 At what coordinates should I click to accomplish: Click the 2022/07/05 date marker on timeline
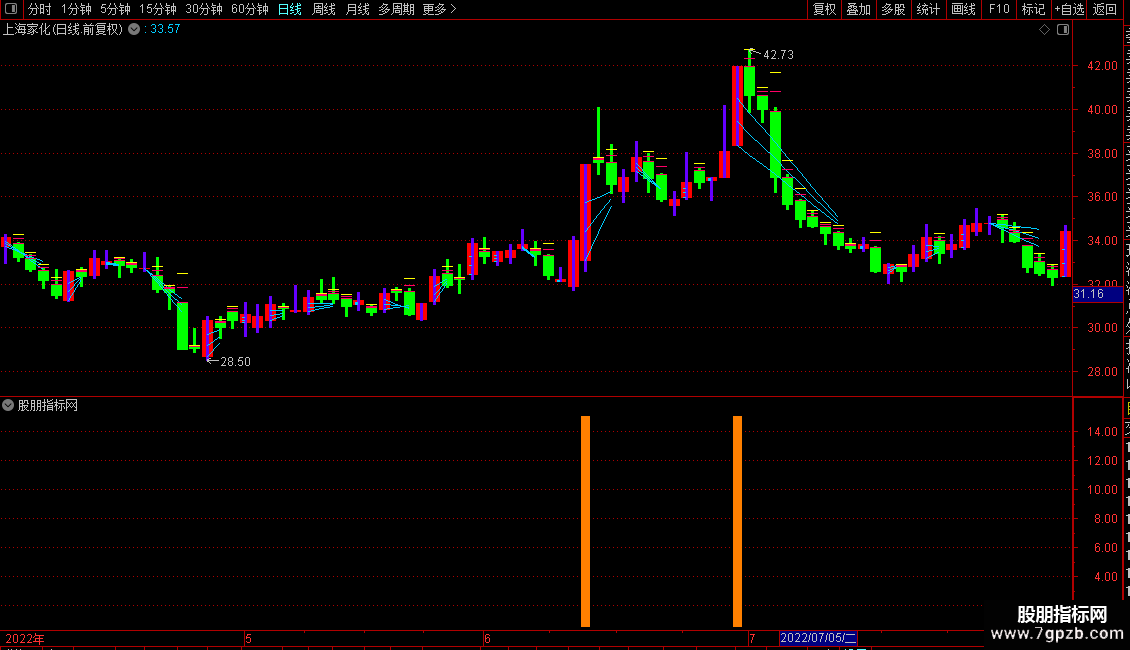coord(818,638)
